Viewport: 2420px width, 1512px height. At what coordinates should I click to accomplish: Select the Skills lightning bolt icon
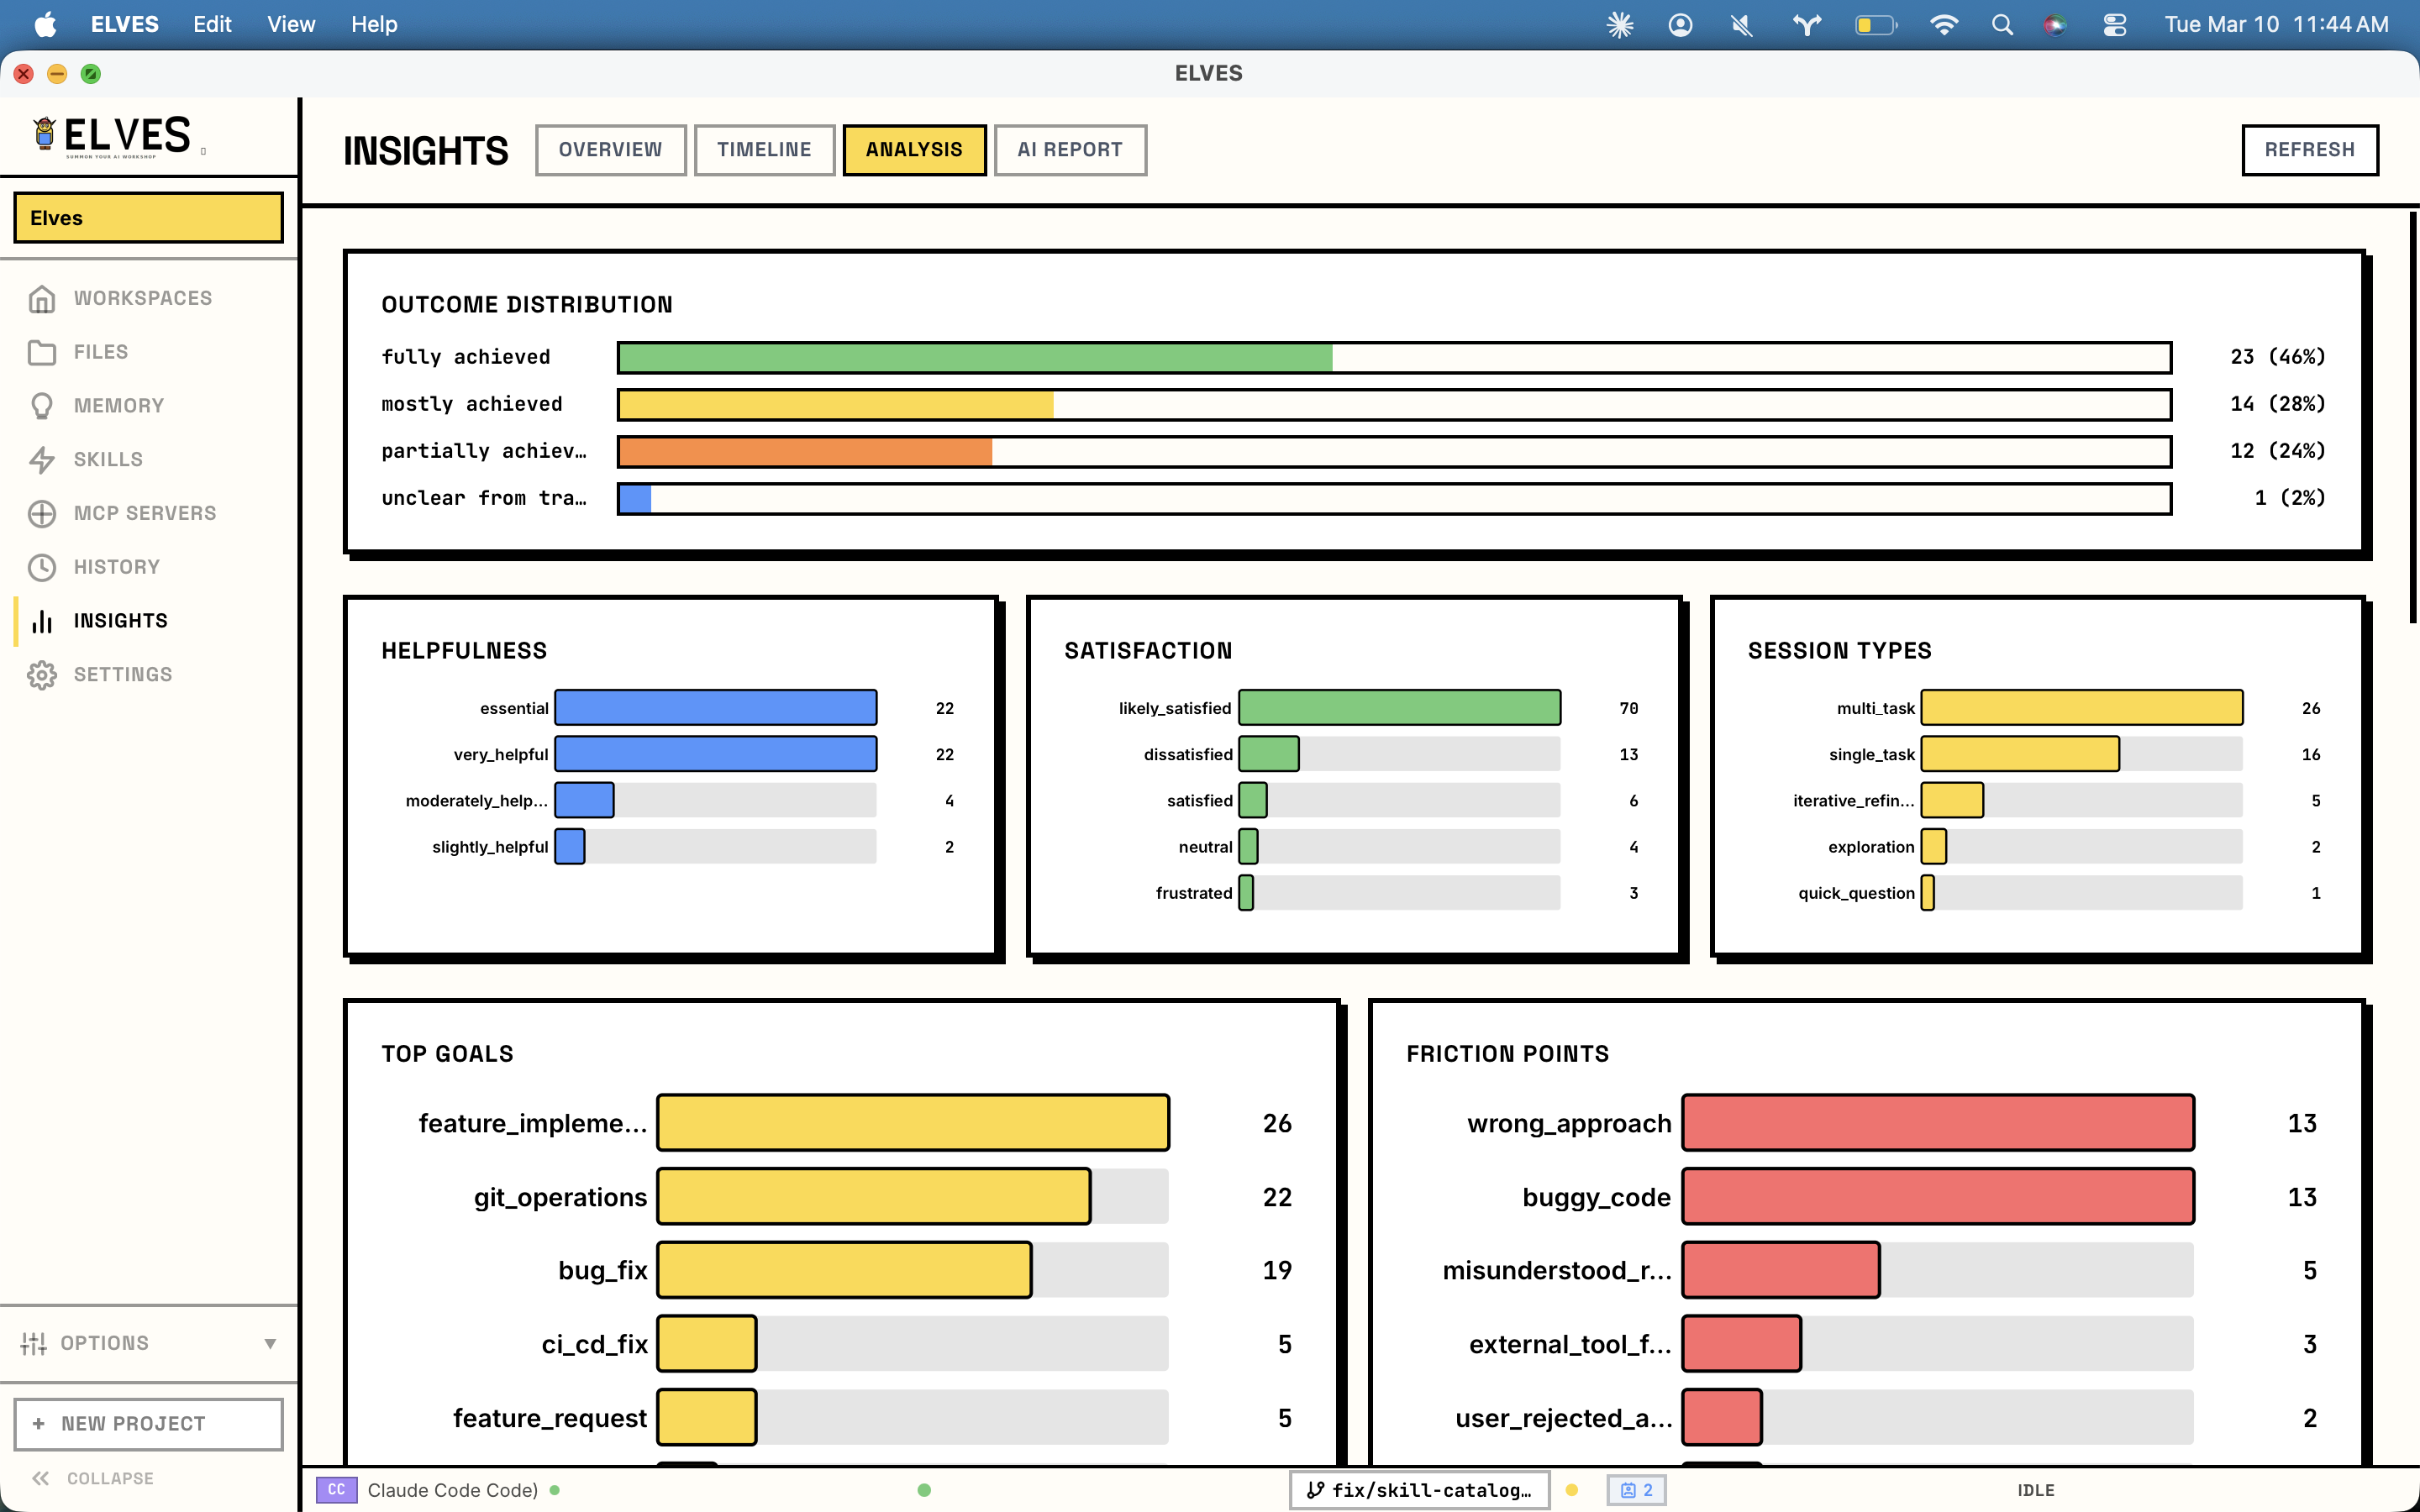click(x=41, y=459)
